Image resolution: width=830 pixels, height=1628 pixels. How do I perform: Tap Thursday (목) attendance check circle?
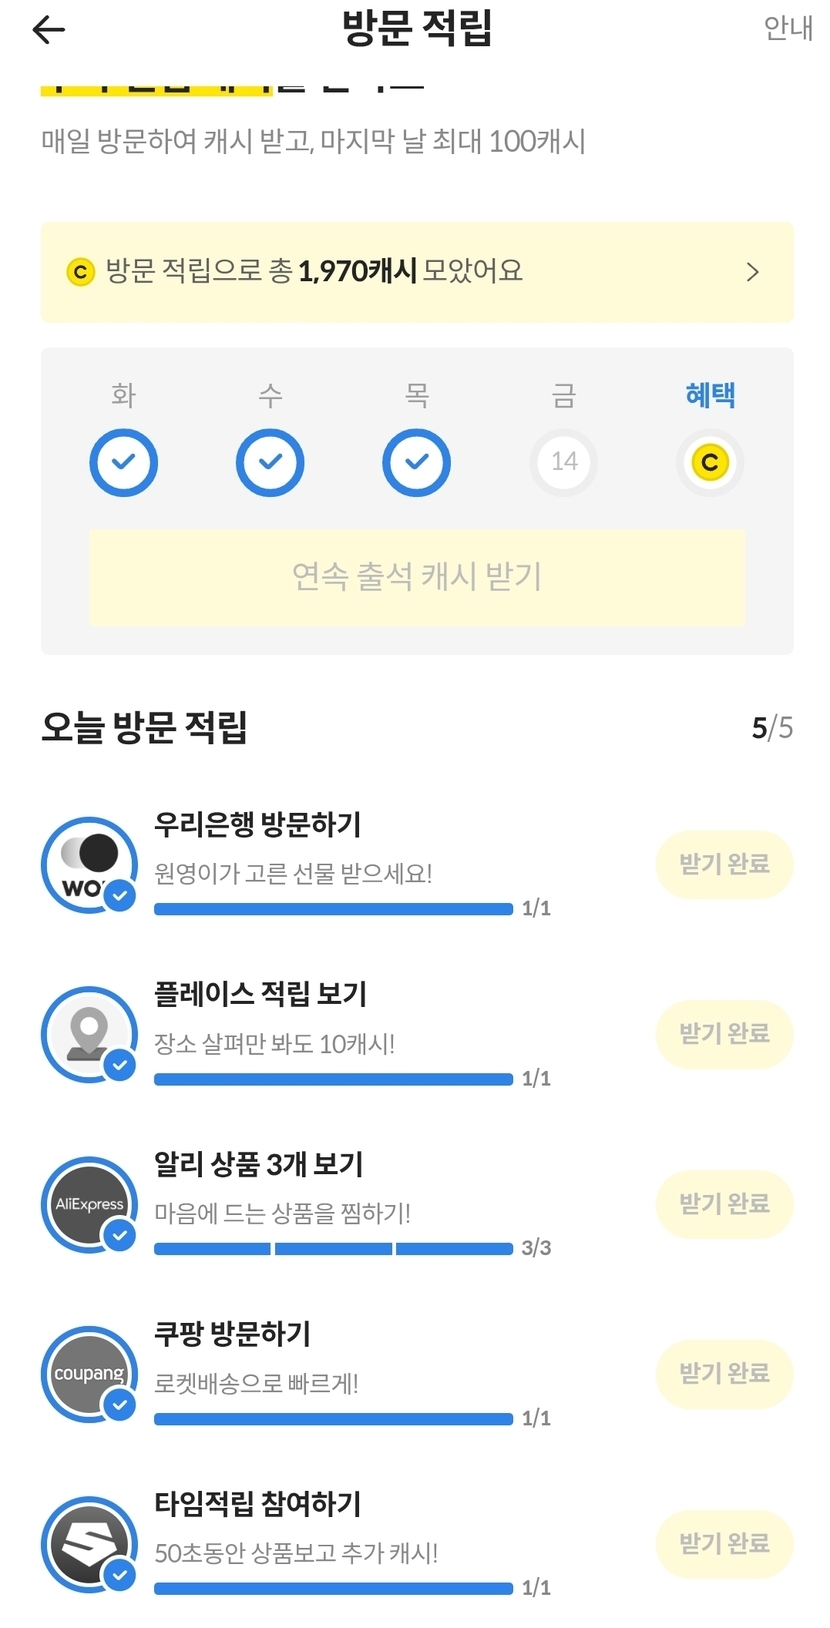pos(417,463)
